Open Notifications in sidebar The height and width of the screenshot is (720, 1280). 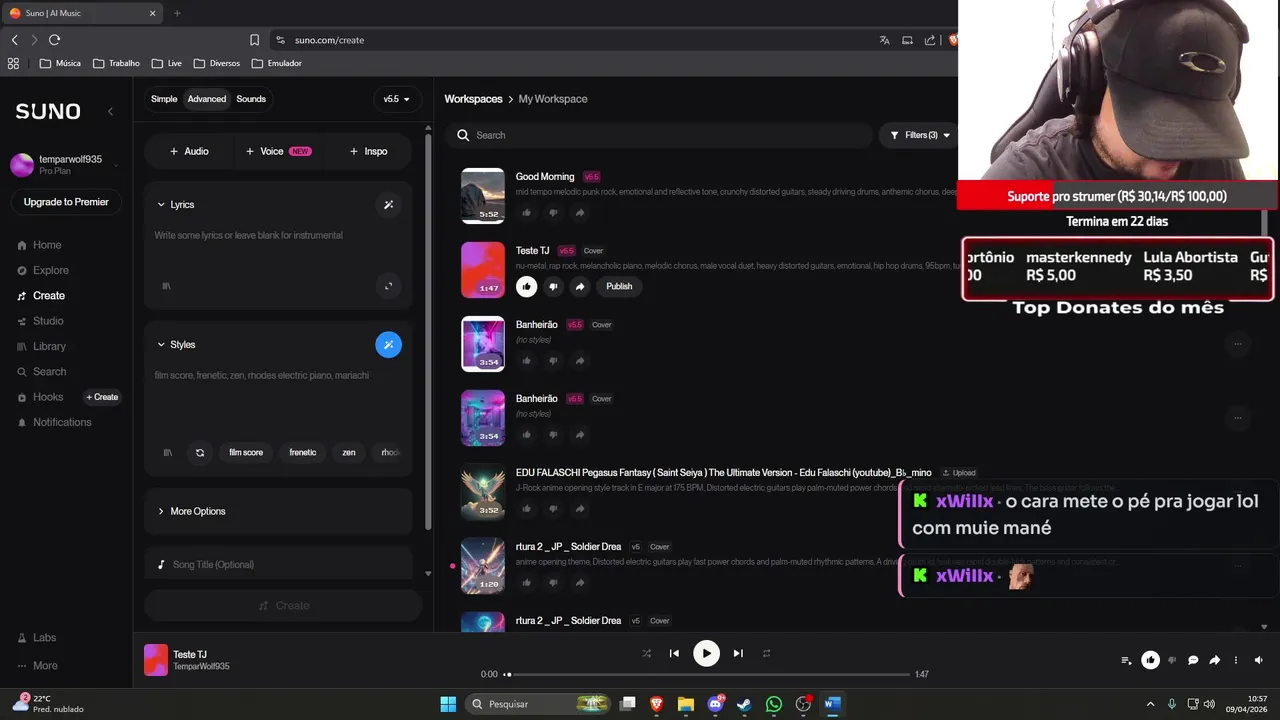[x=54, y=422]
